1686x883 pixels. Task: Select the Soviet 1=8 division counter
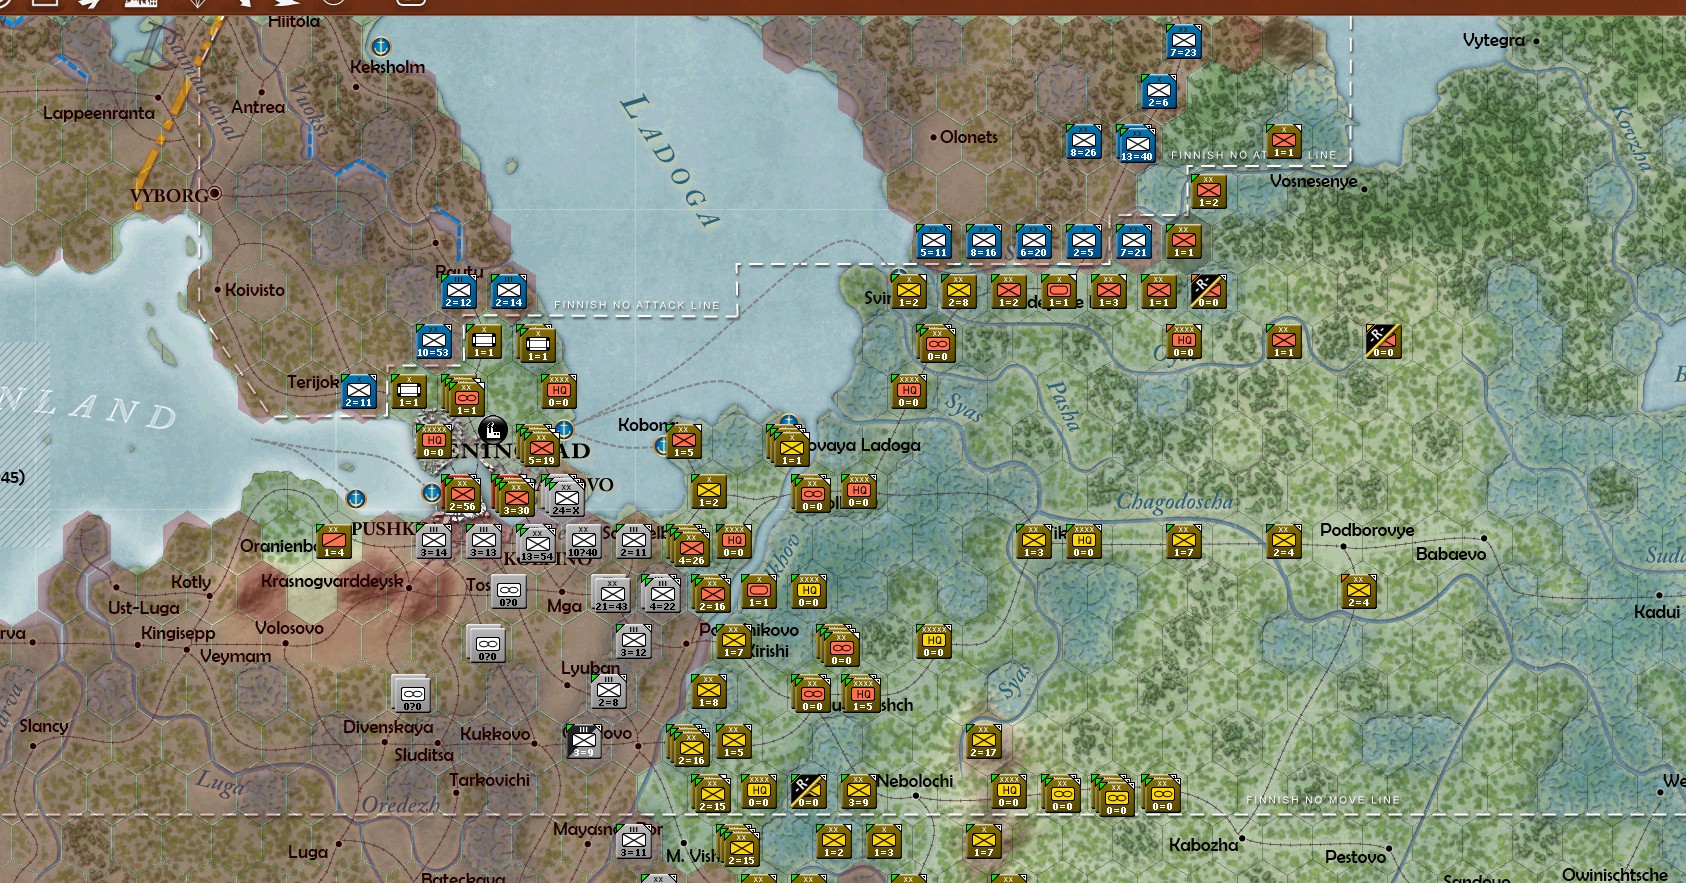709,692
